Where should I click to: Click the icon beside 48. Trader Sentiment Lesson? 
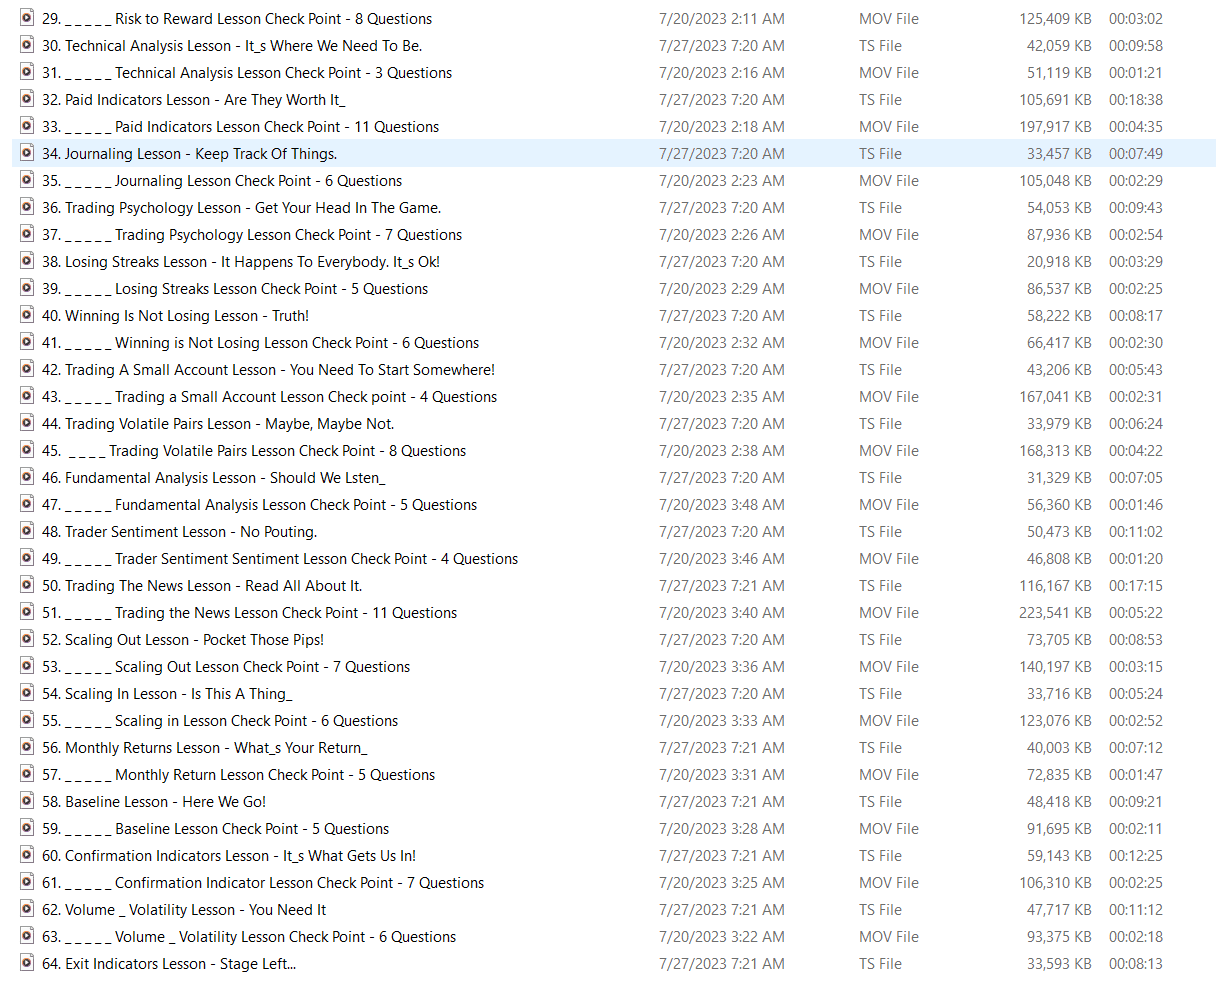pyautogui.click(x=27, y=531)
